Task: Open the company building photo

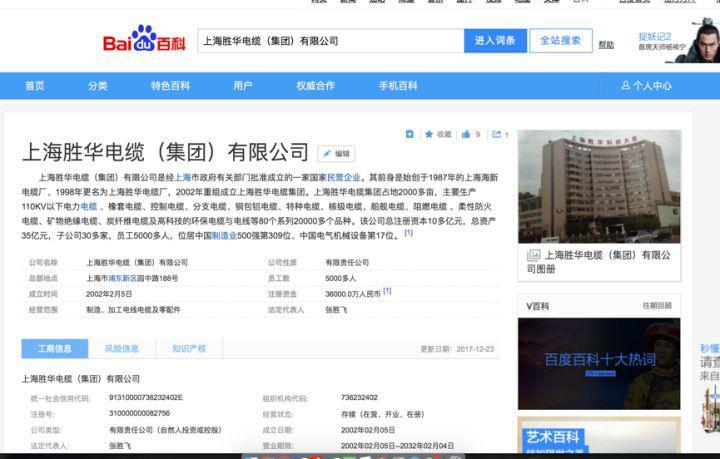Action: [x=599, y=186]
